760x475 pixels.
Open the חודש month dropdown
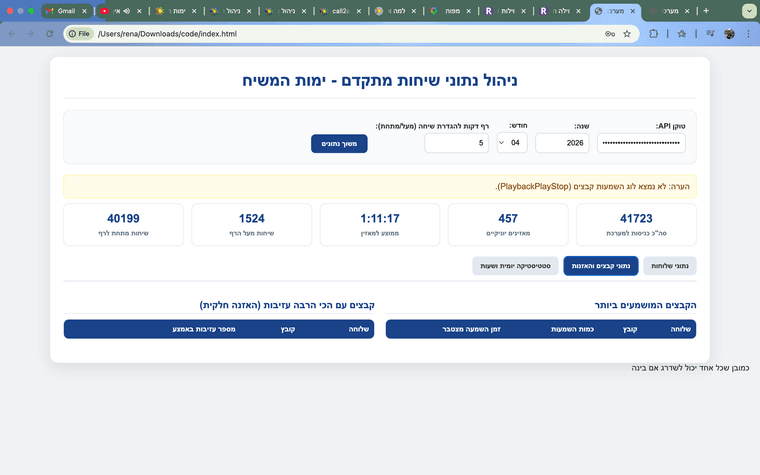point(512,142)
